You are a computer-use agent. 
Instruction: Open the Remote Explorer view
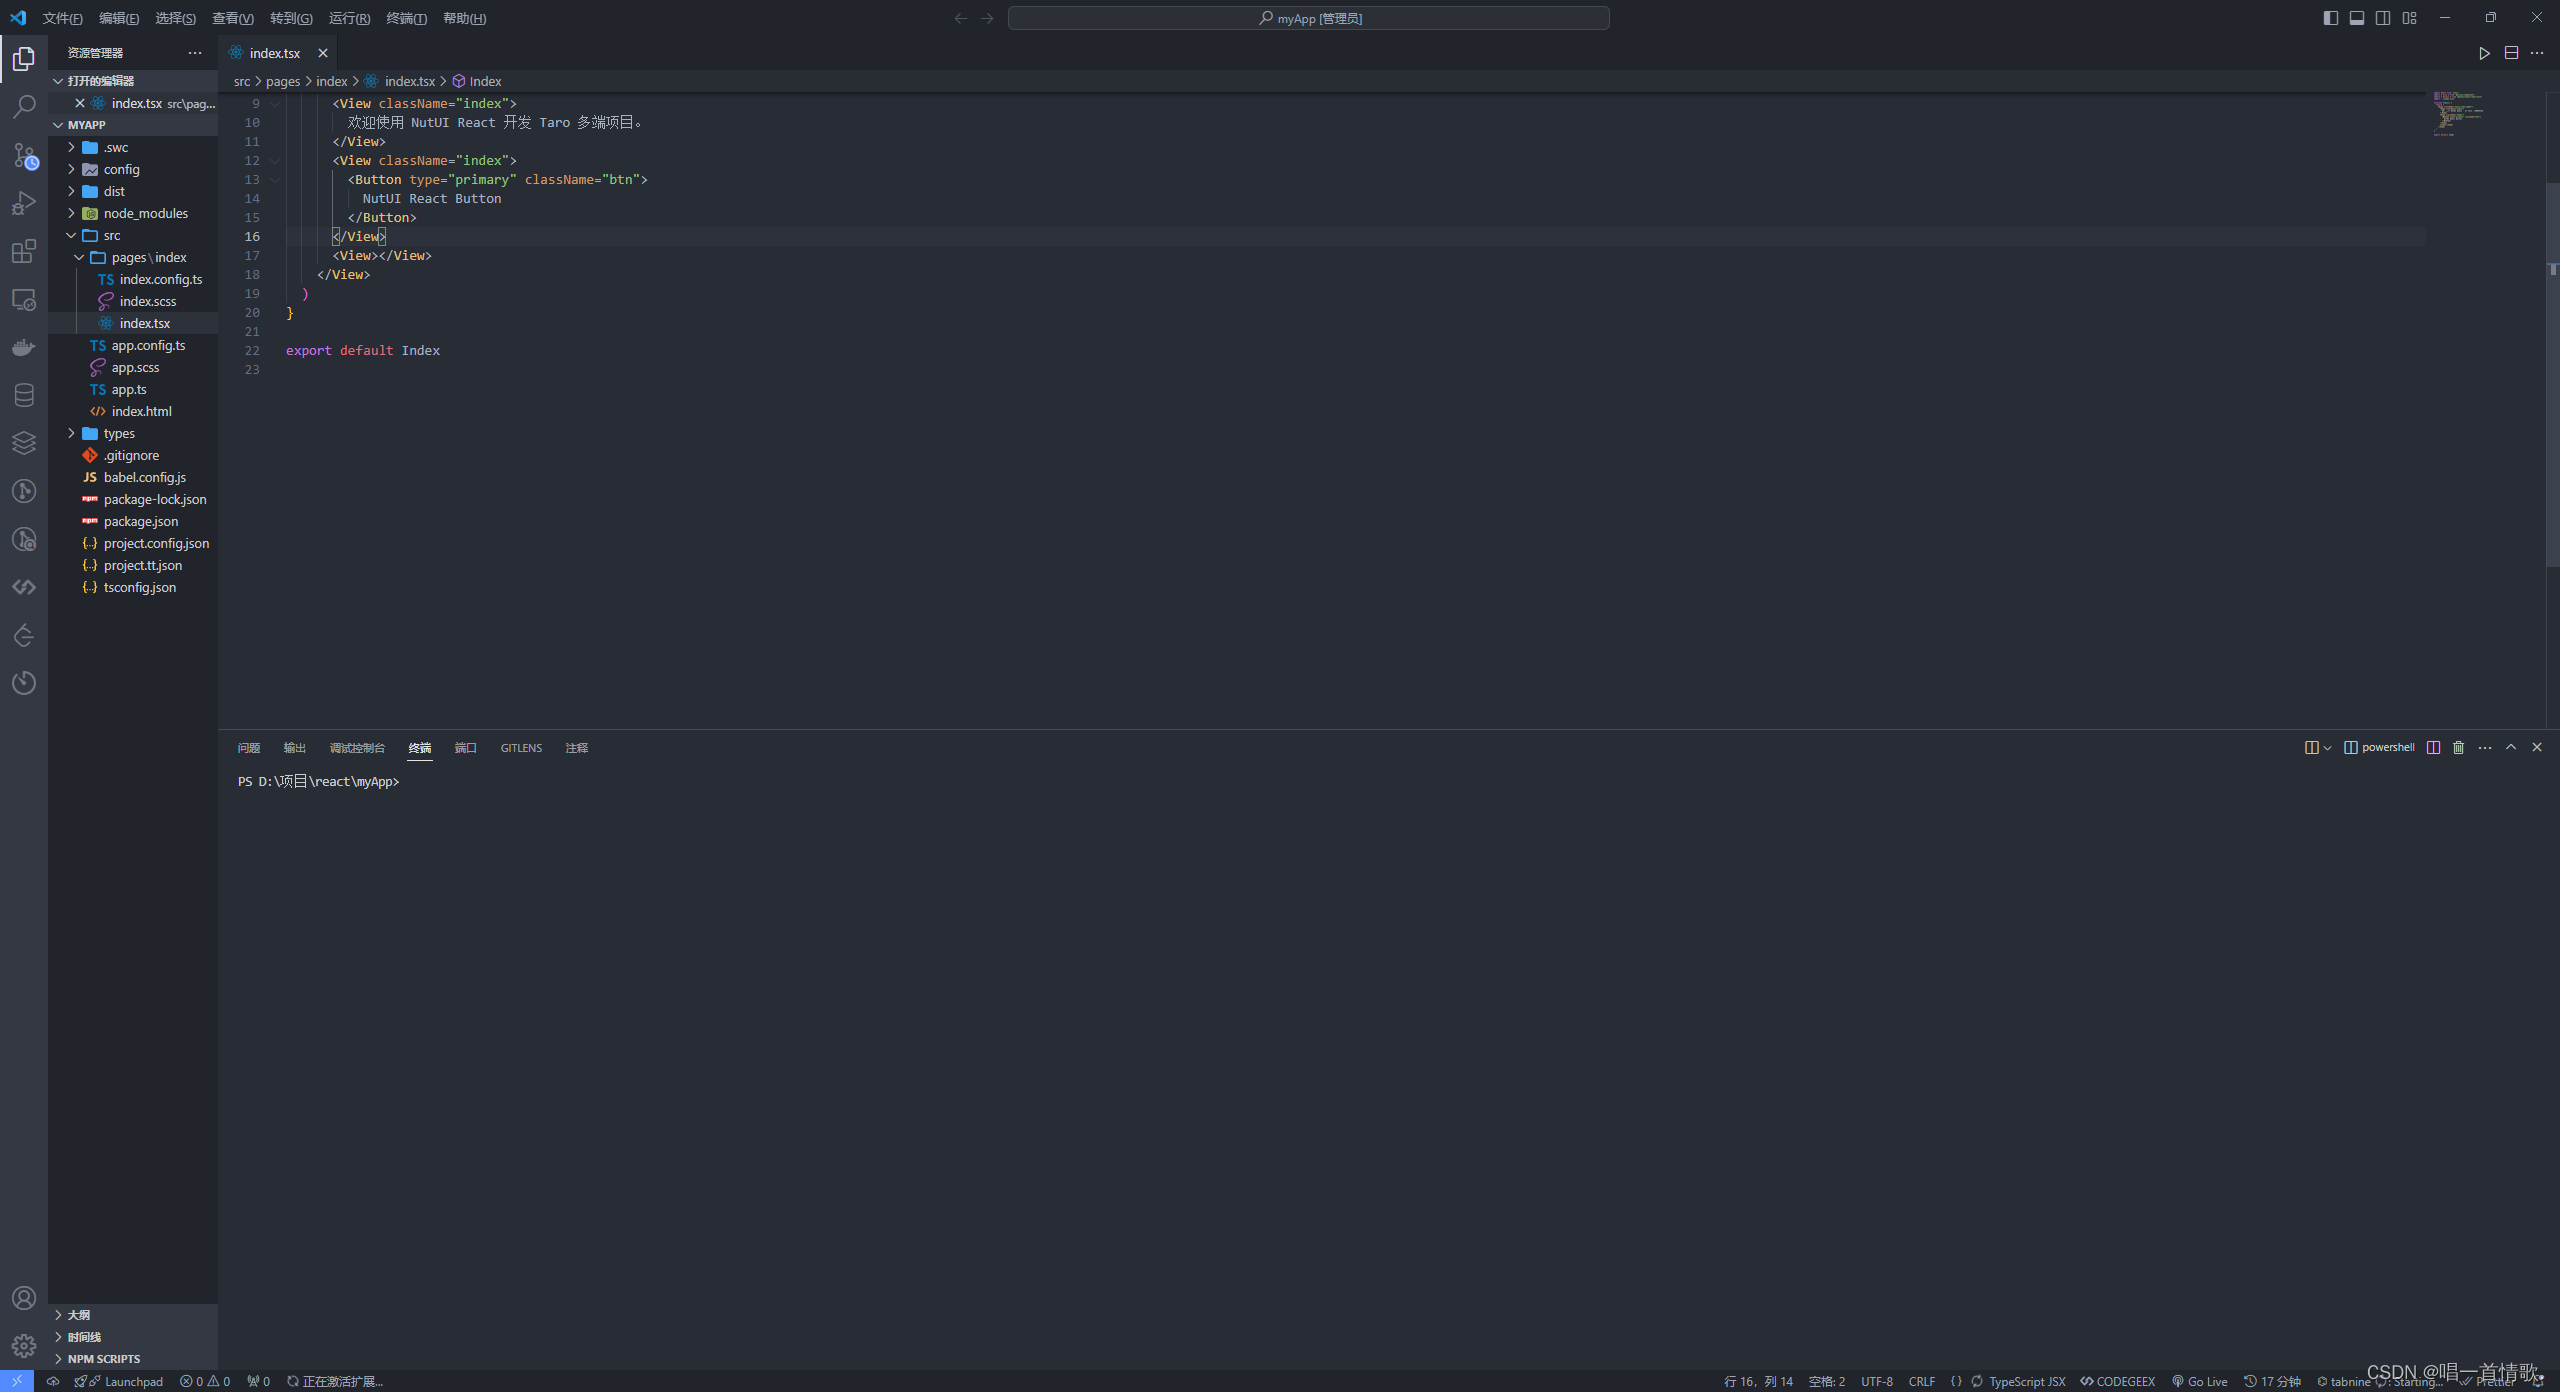(24, 299)
